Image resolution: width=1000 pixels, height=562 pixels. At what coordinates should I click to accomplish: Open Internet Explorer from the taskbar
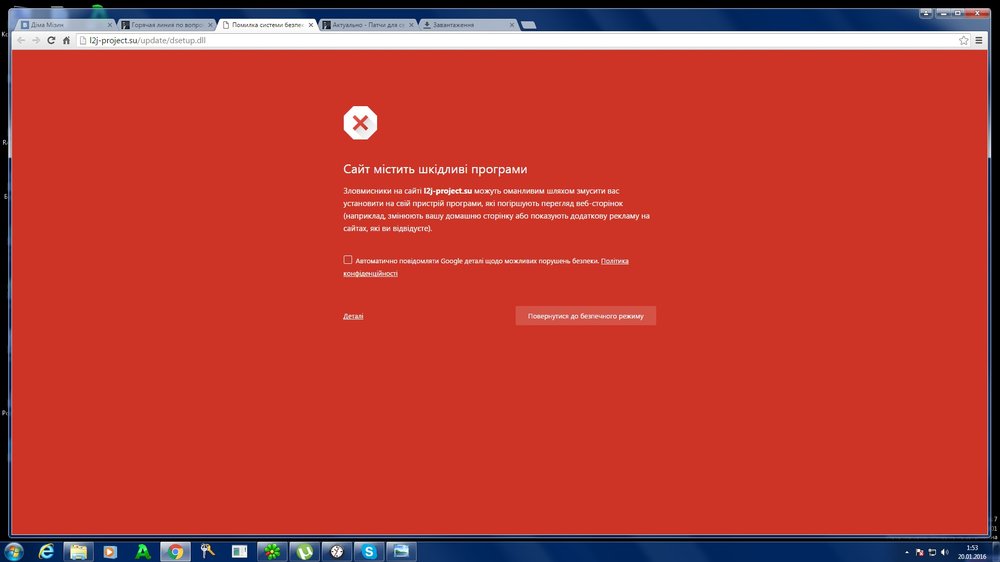(46, 551)
